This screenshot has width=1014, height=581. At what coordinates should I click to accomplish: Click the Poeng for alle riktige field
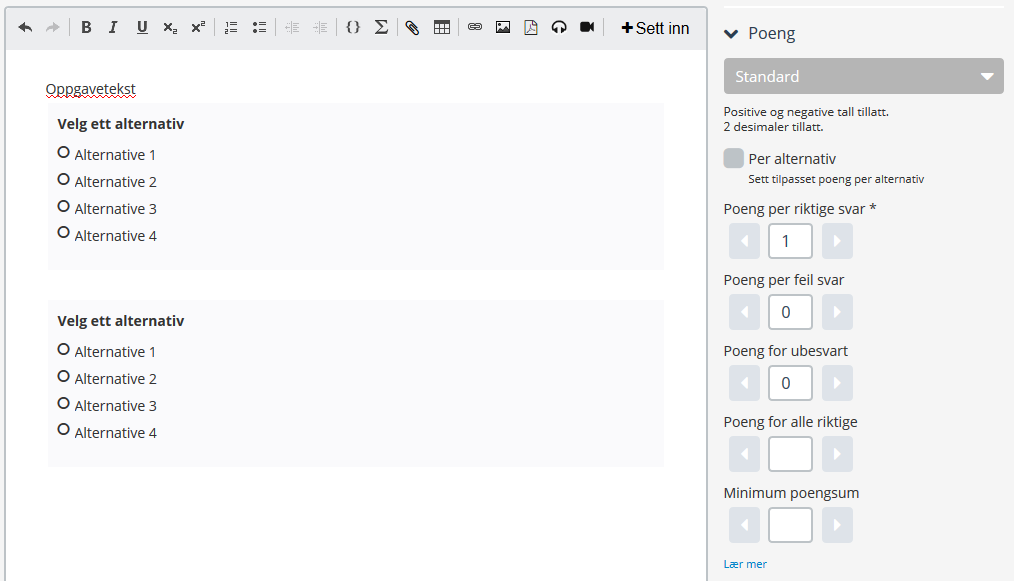click(790, 454)
